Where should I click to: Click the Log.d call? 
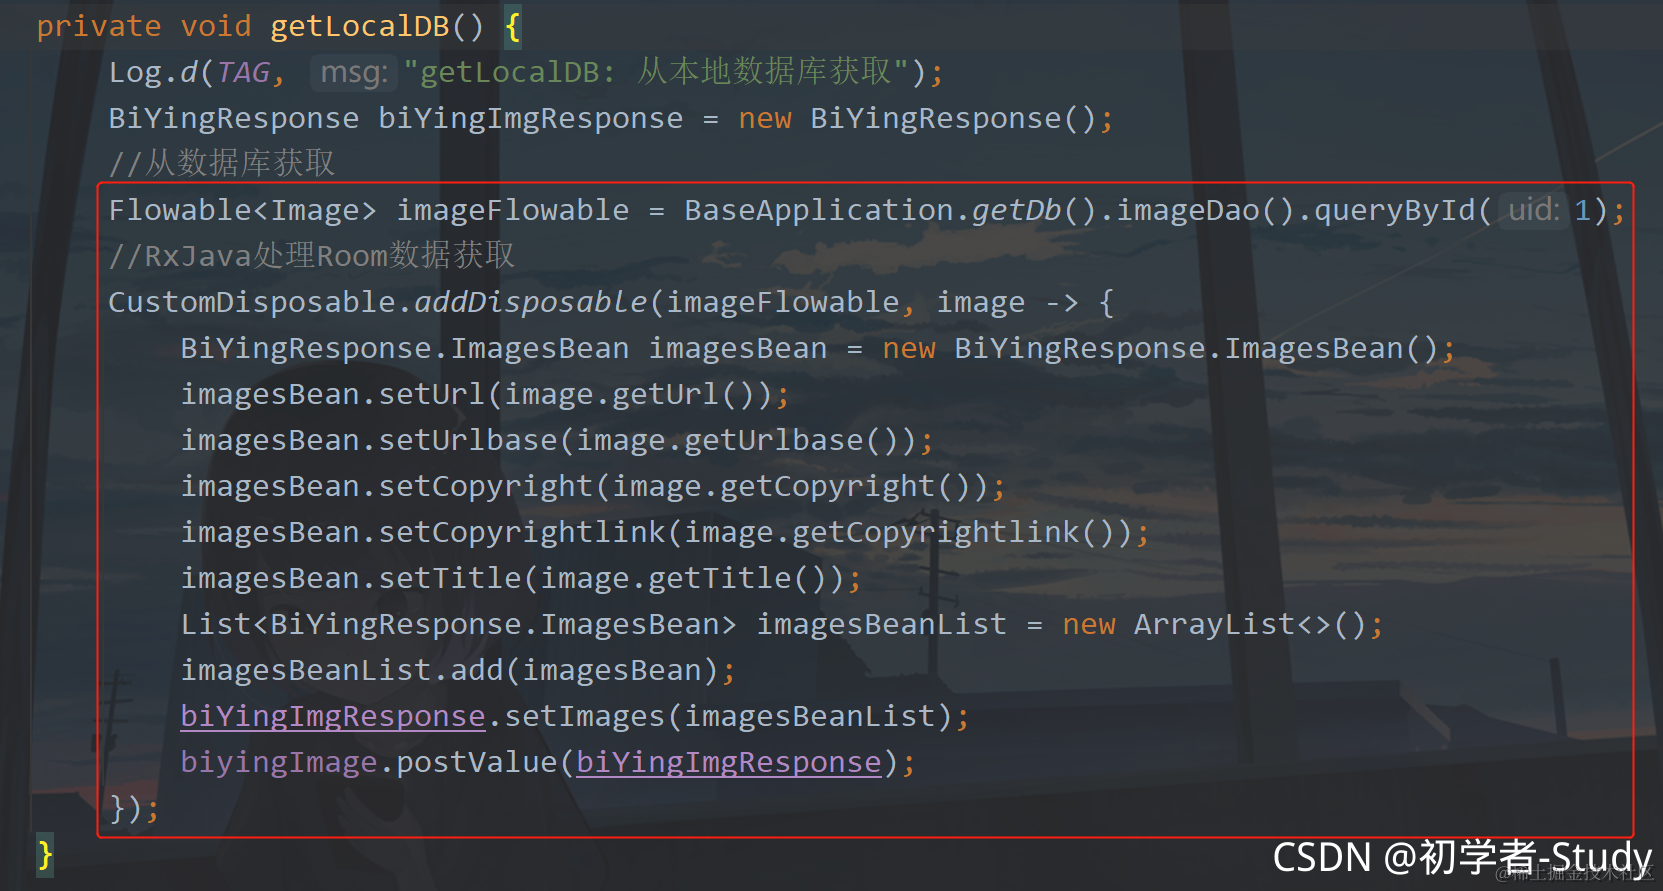tap(154, 72)
